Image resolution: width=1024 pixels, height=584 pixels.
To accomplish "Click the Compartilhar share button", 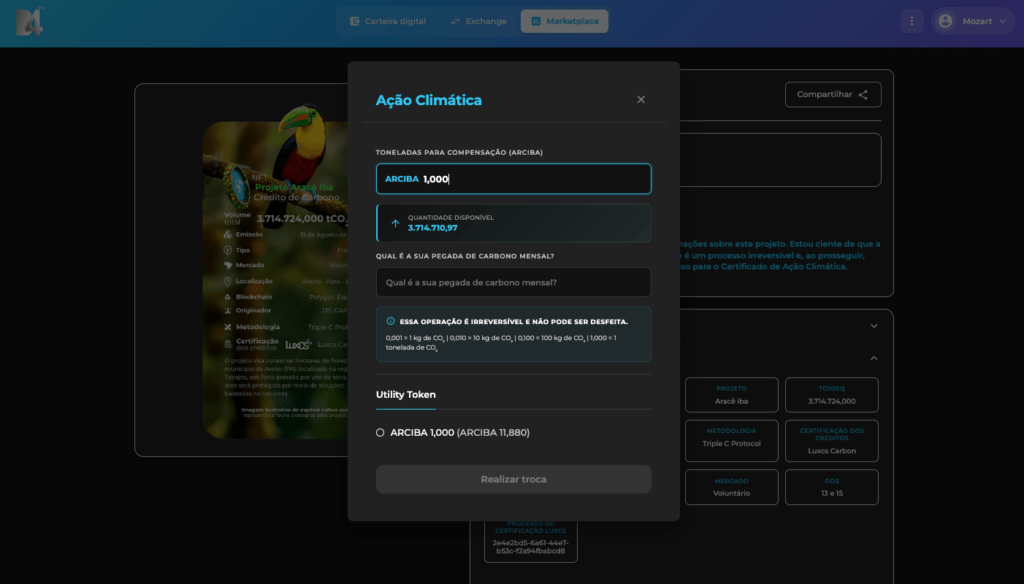I will tap(833, 95).
